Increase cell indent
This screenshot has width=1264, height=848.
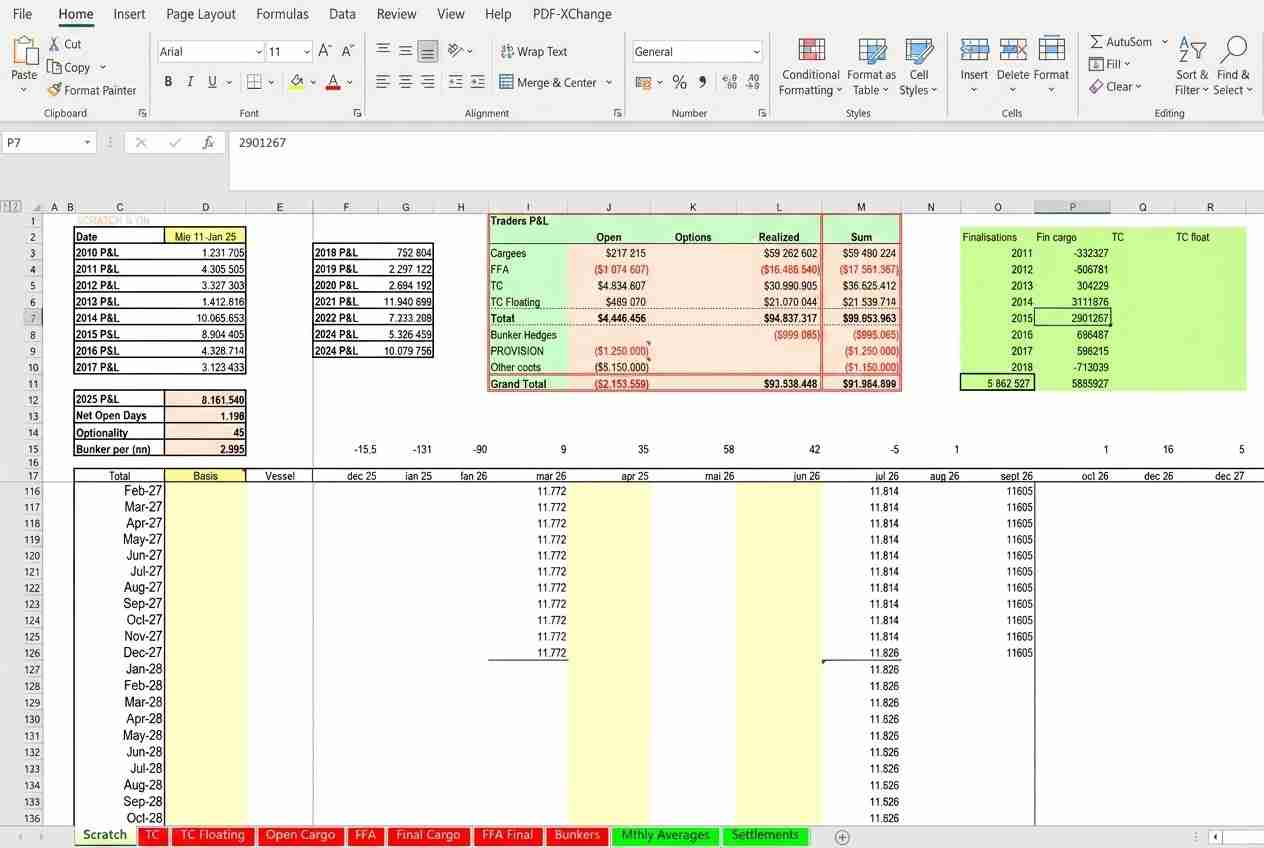point(478,82)
